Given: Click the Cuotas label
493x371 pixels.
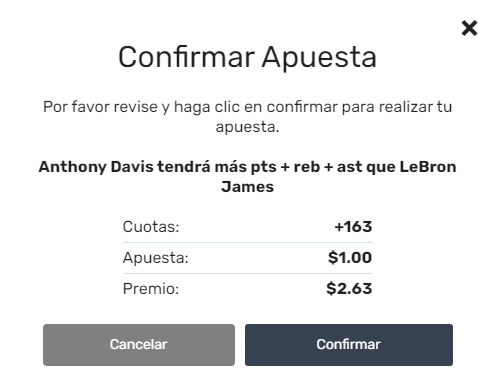Looking at the screenshot, I should [151, 227].
